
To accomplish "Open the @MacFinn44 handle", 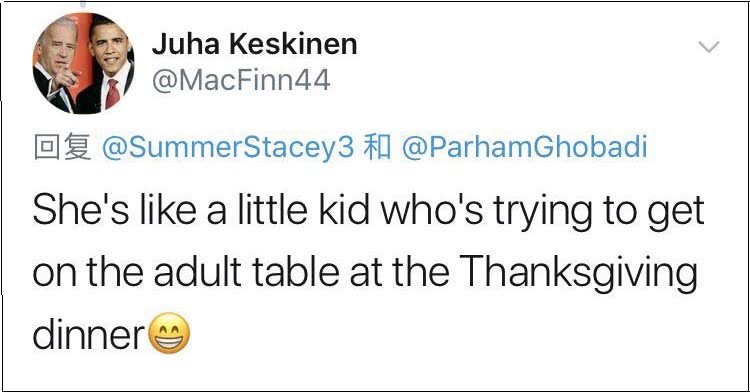I will pyautogui.click(x=241, y=80).
